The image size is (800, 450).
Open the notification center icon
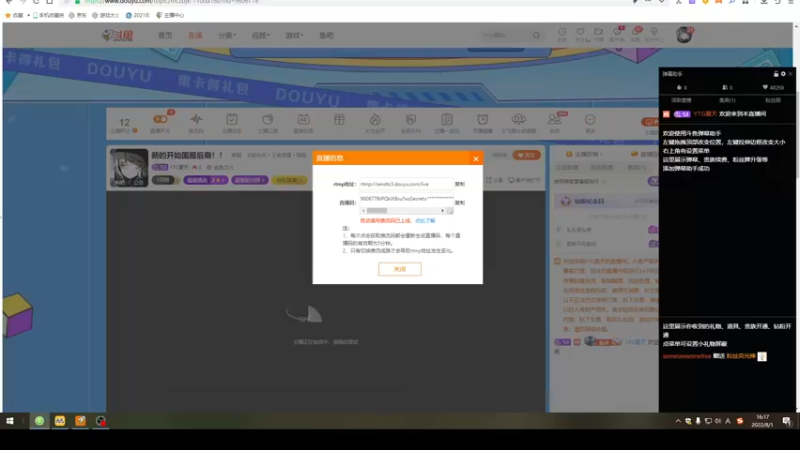(786, 421)
